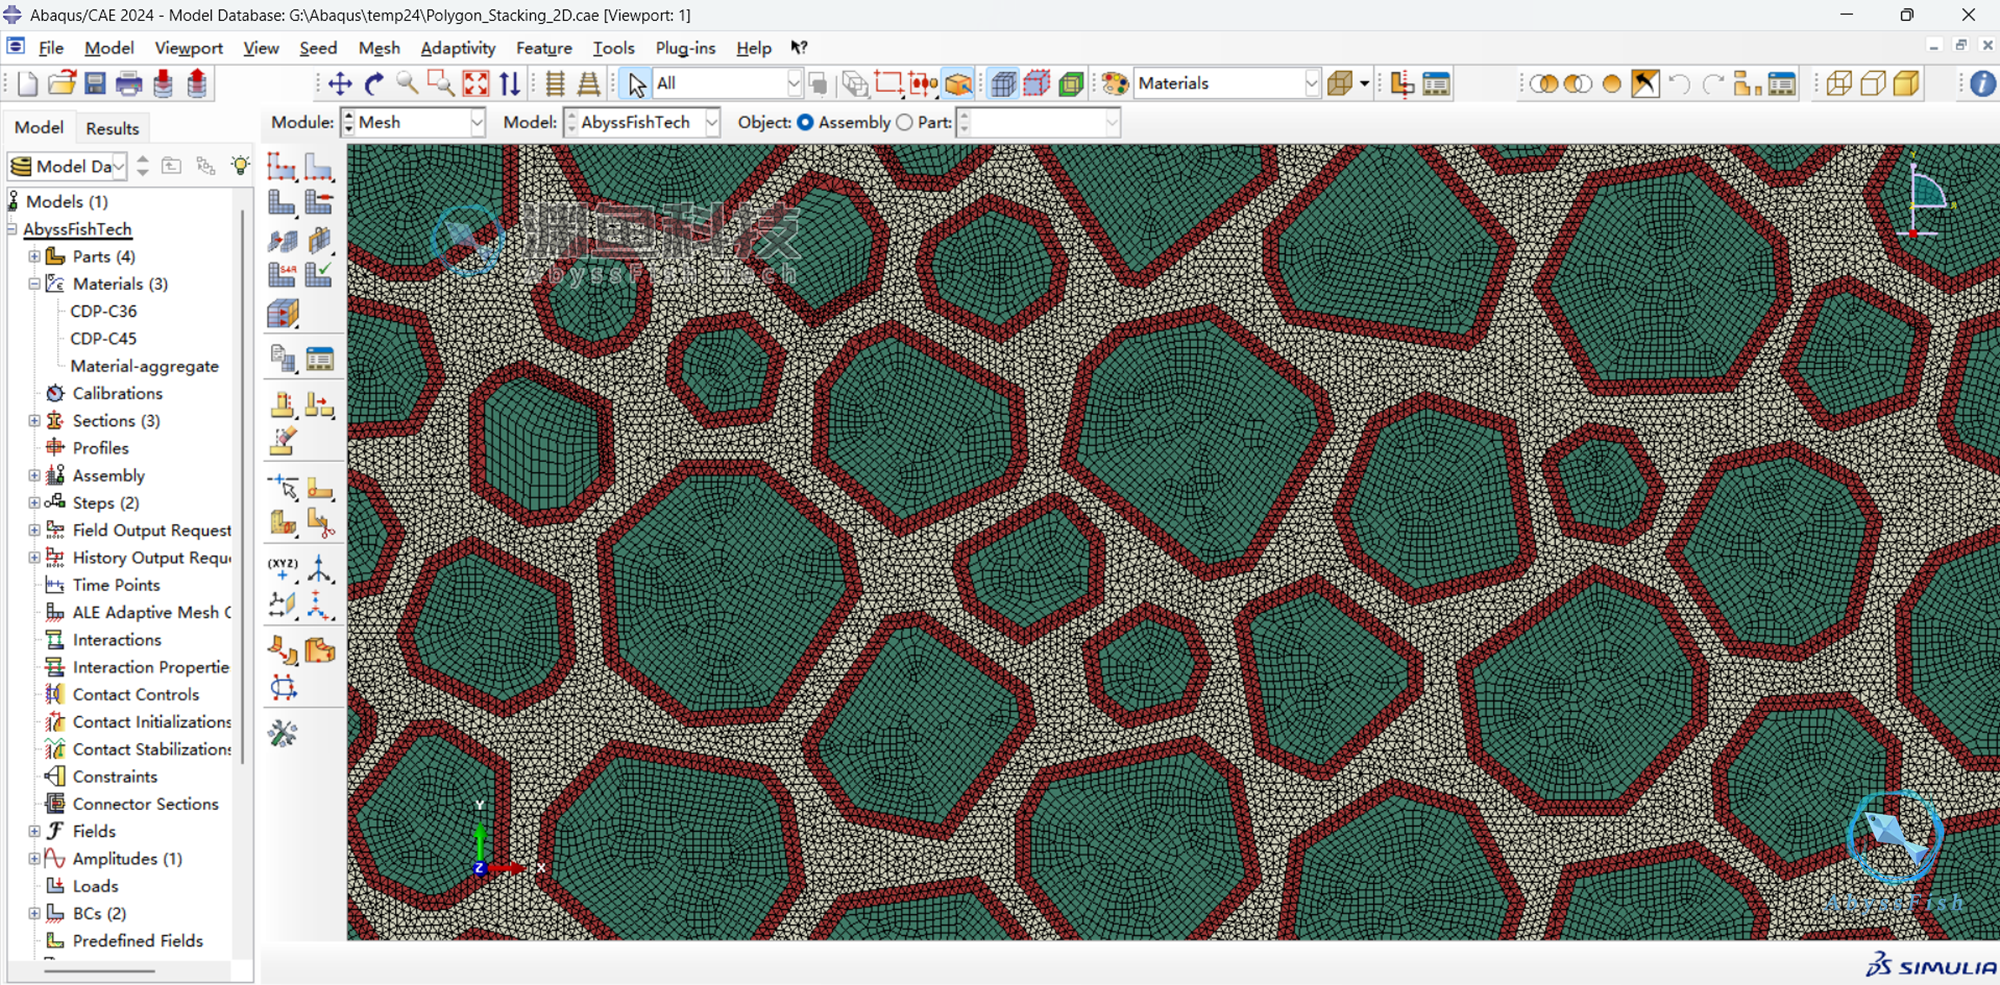
Task: Click the Part name input field
Action: coord(1038,122)
